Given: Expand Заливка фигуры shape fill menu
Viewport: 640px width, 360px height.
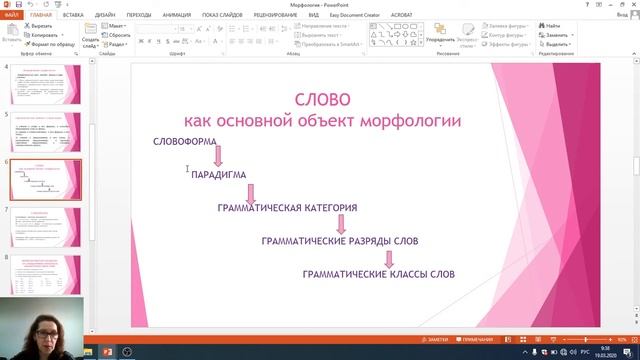Looking at the screenshot, I should [505, 26].
